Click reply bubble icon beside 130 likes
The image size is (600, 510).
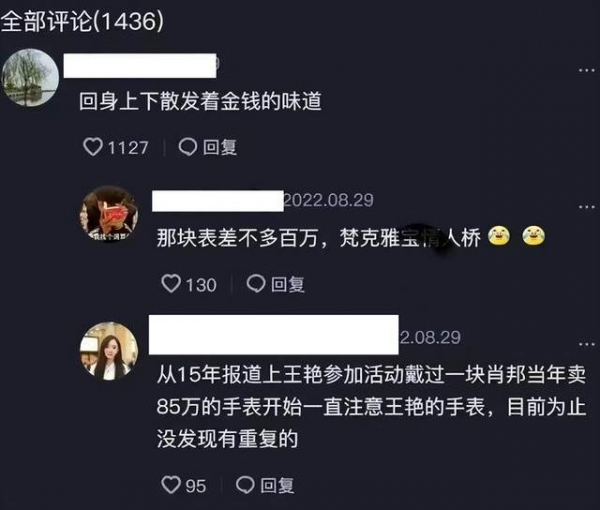pos(256,284)
